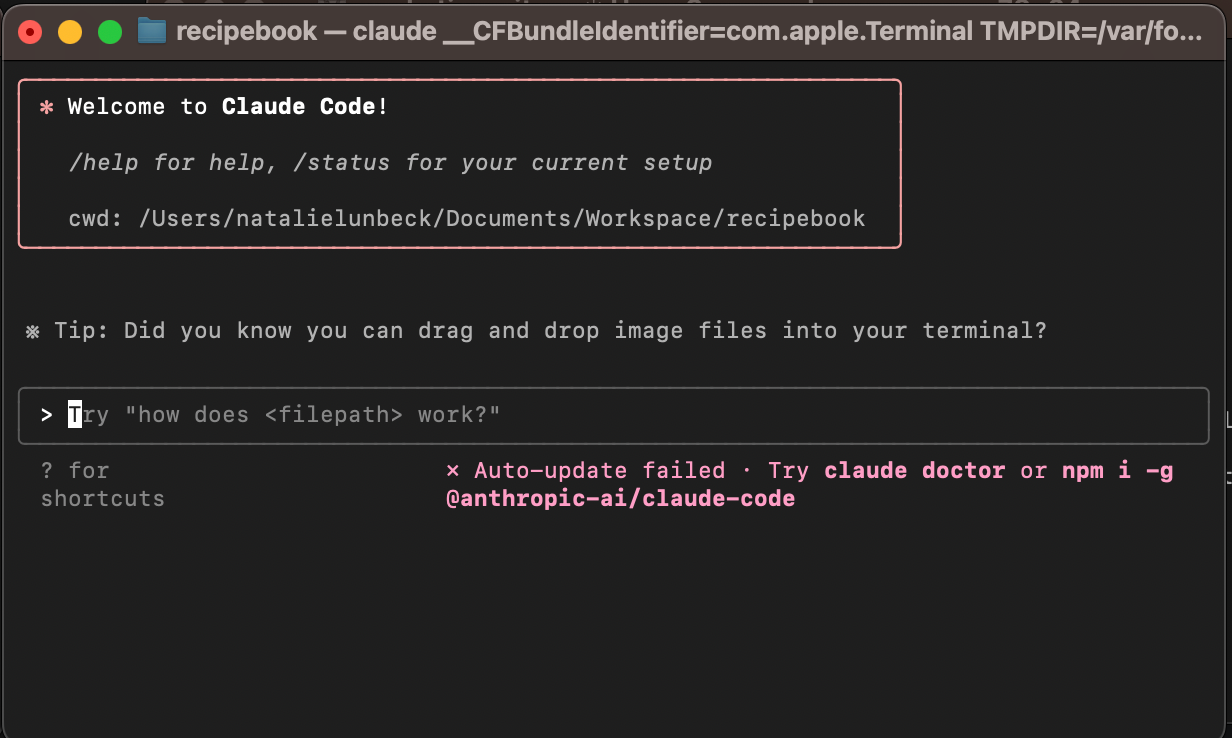Viewport: 1232px width, 738px height.
Task: Zoom the window with the green button
Action: (x=110, y=32)
